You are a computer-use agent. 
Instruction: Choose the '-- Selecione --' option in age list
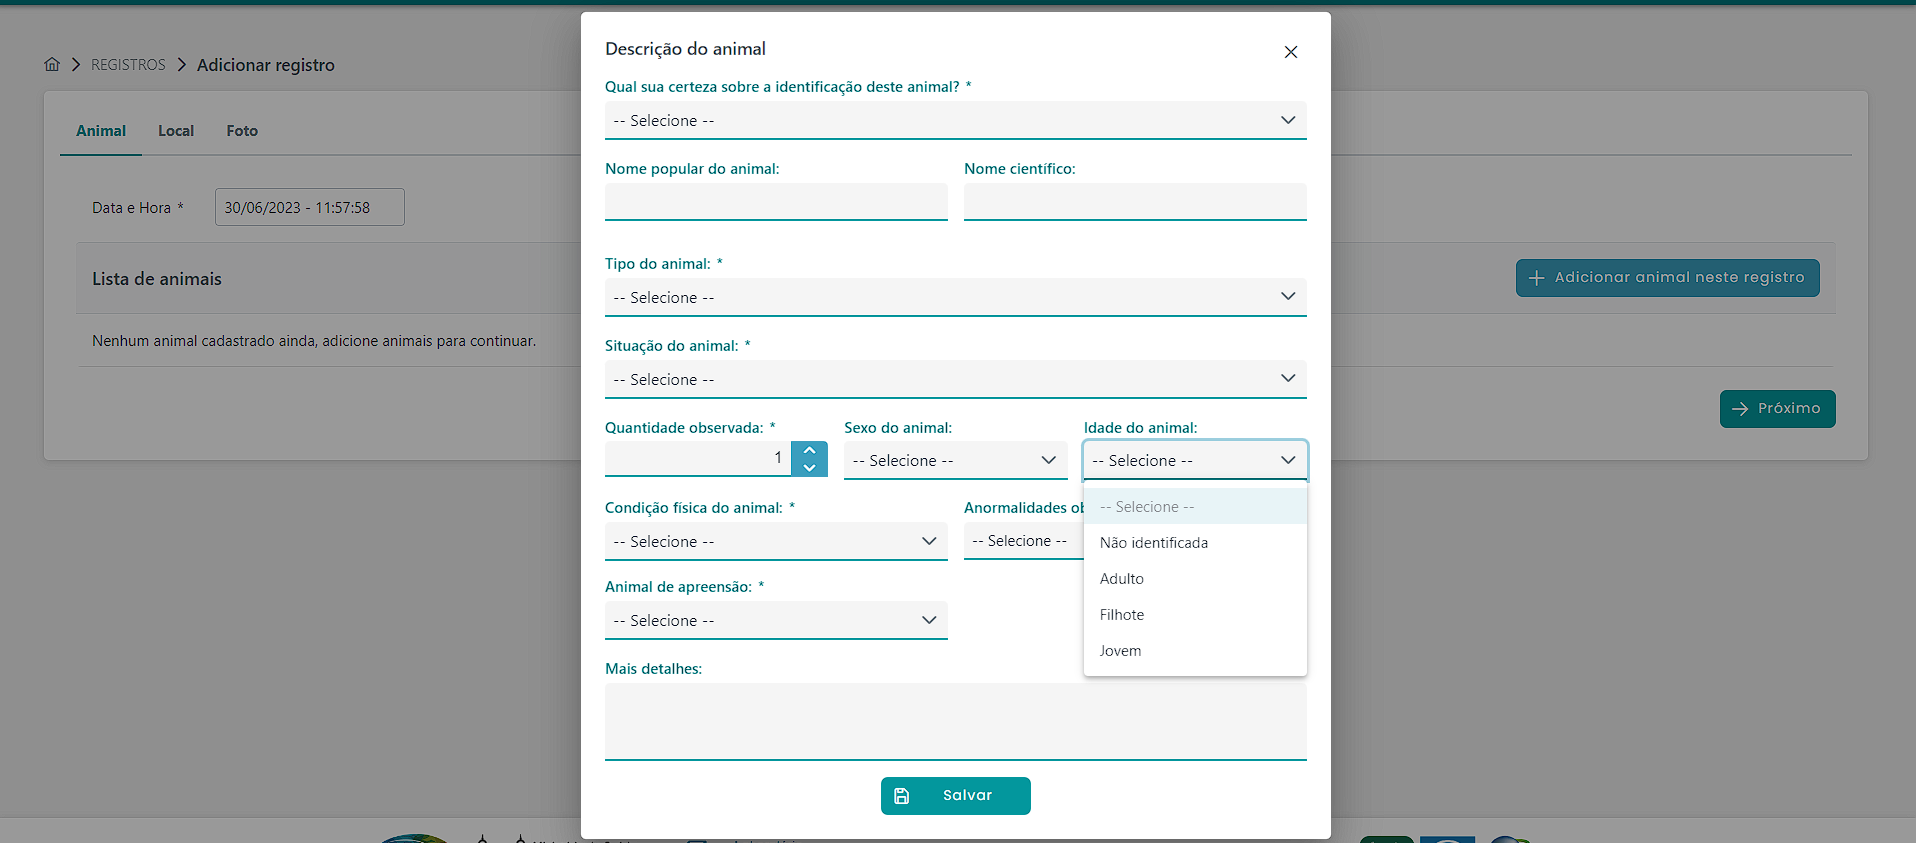coord(1195,507)
